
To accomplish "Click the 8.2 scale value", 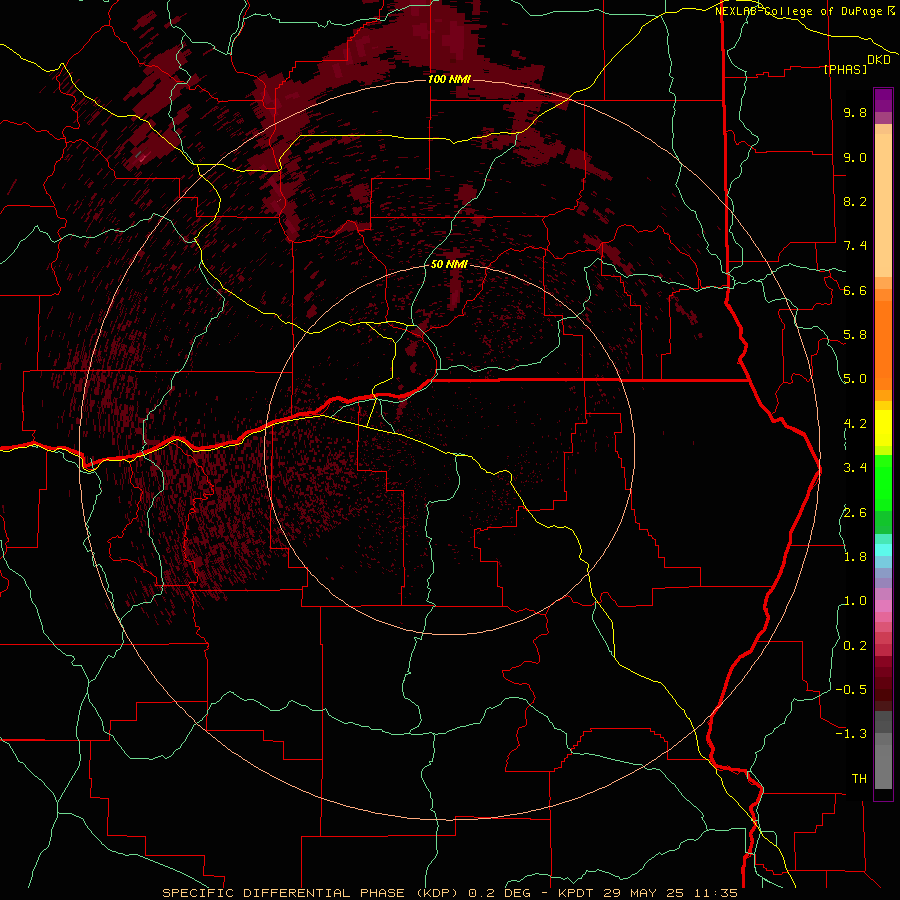I will (x=855, y=201).
